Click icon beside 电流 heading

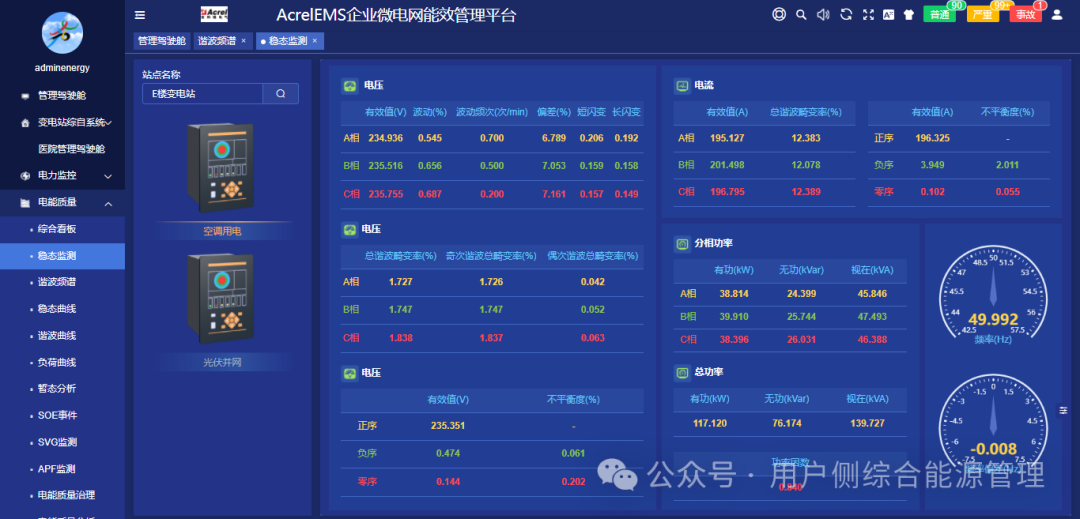682,86
